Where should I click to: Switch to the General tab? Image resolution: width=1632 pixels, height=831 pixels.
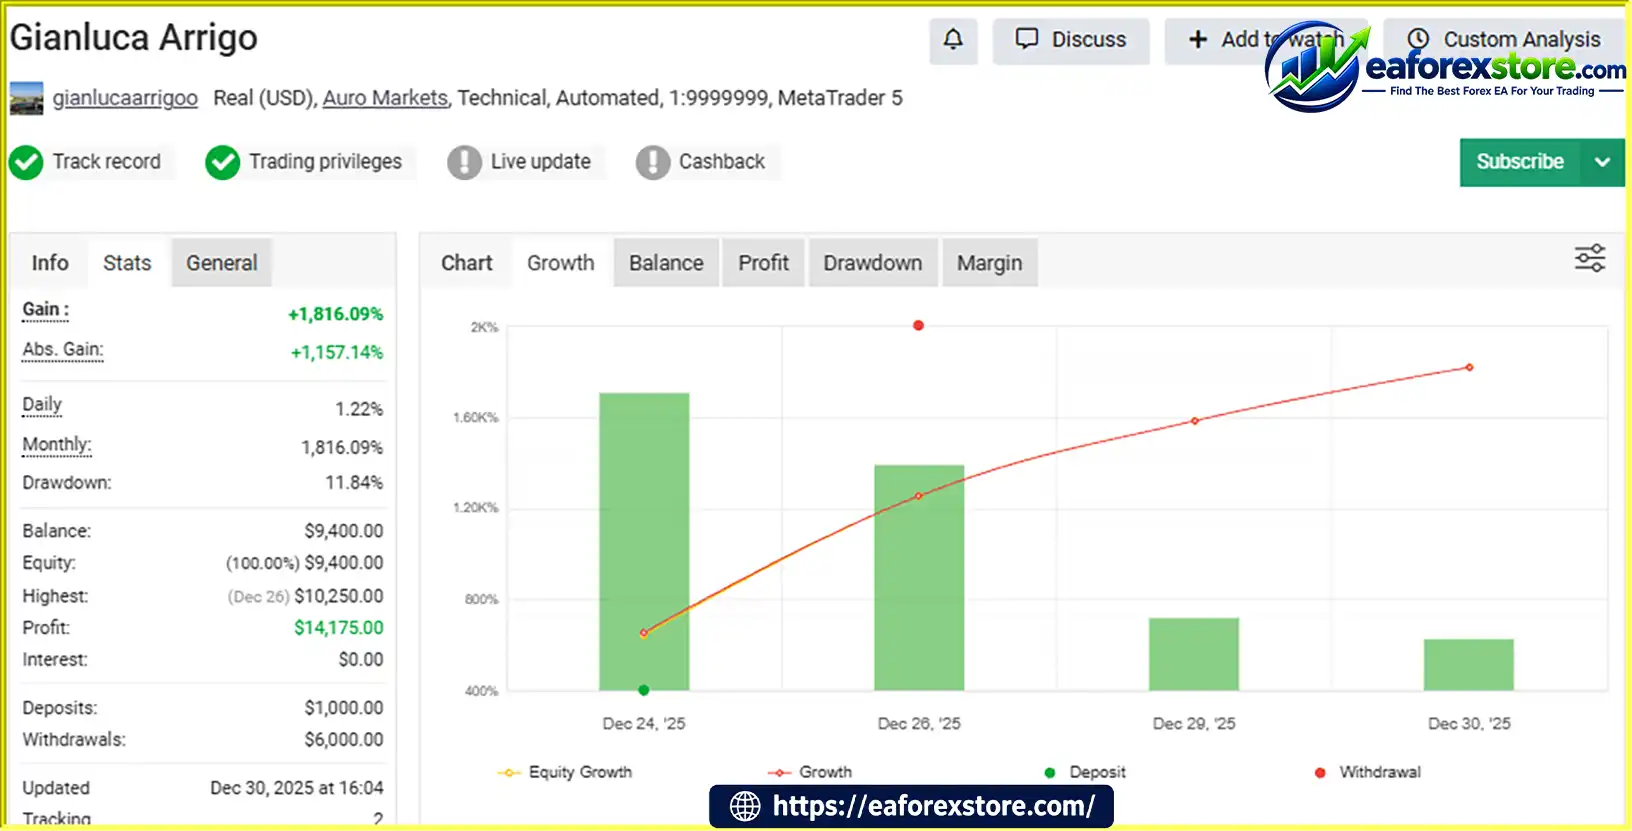222,263
